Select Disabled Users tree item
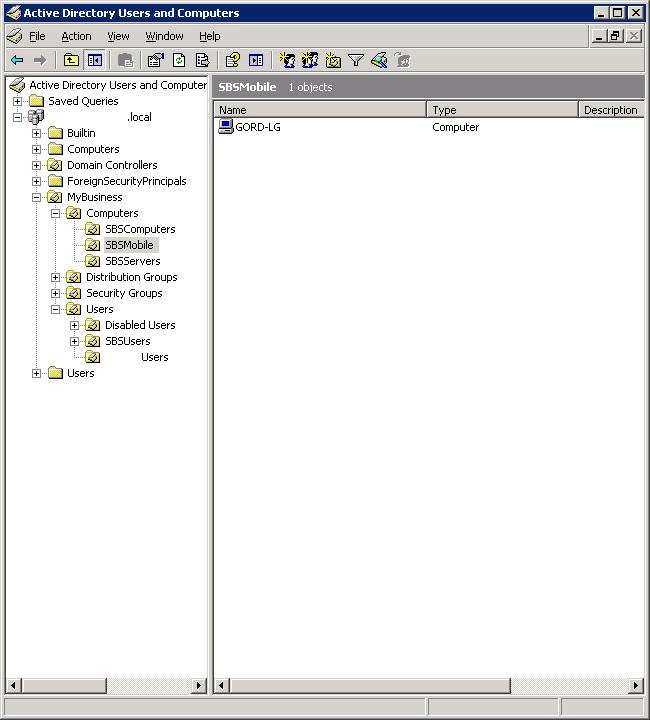Viewport: 650px width, 720px height. (x=140, y=325)
